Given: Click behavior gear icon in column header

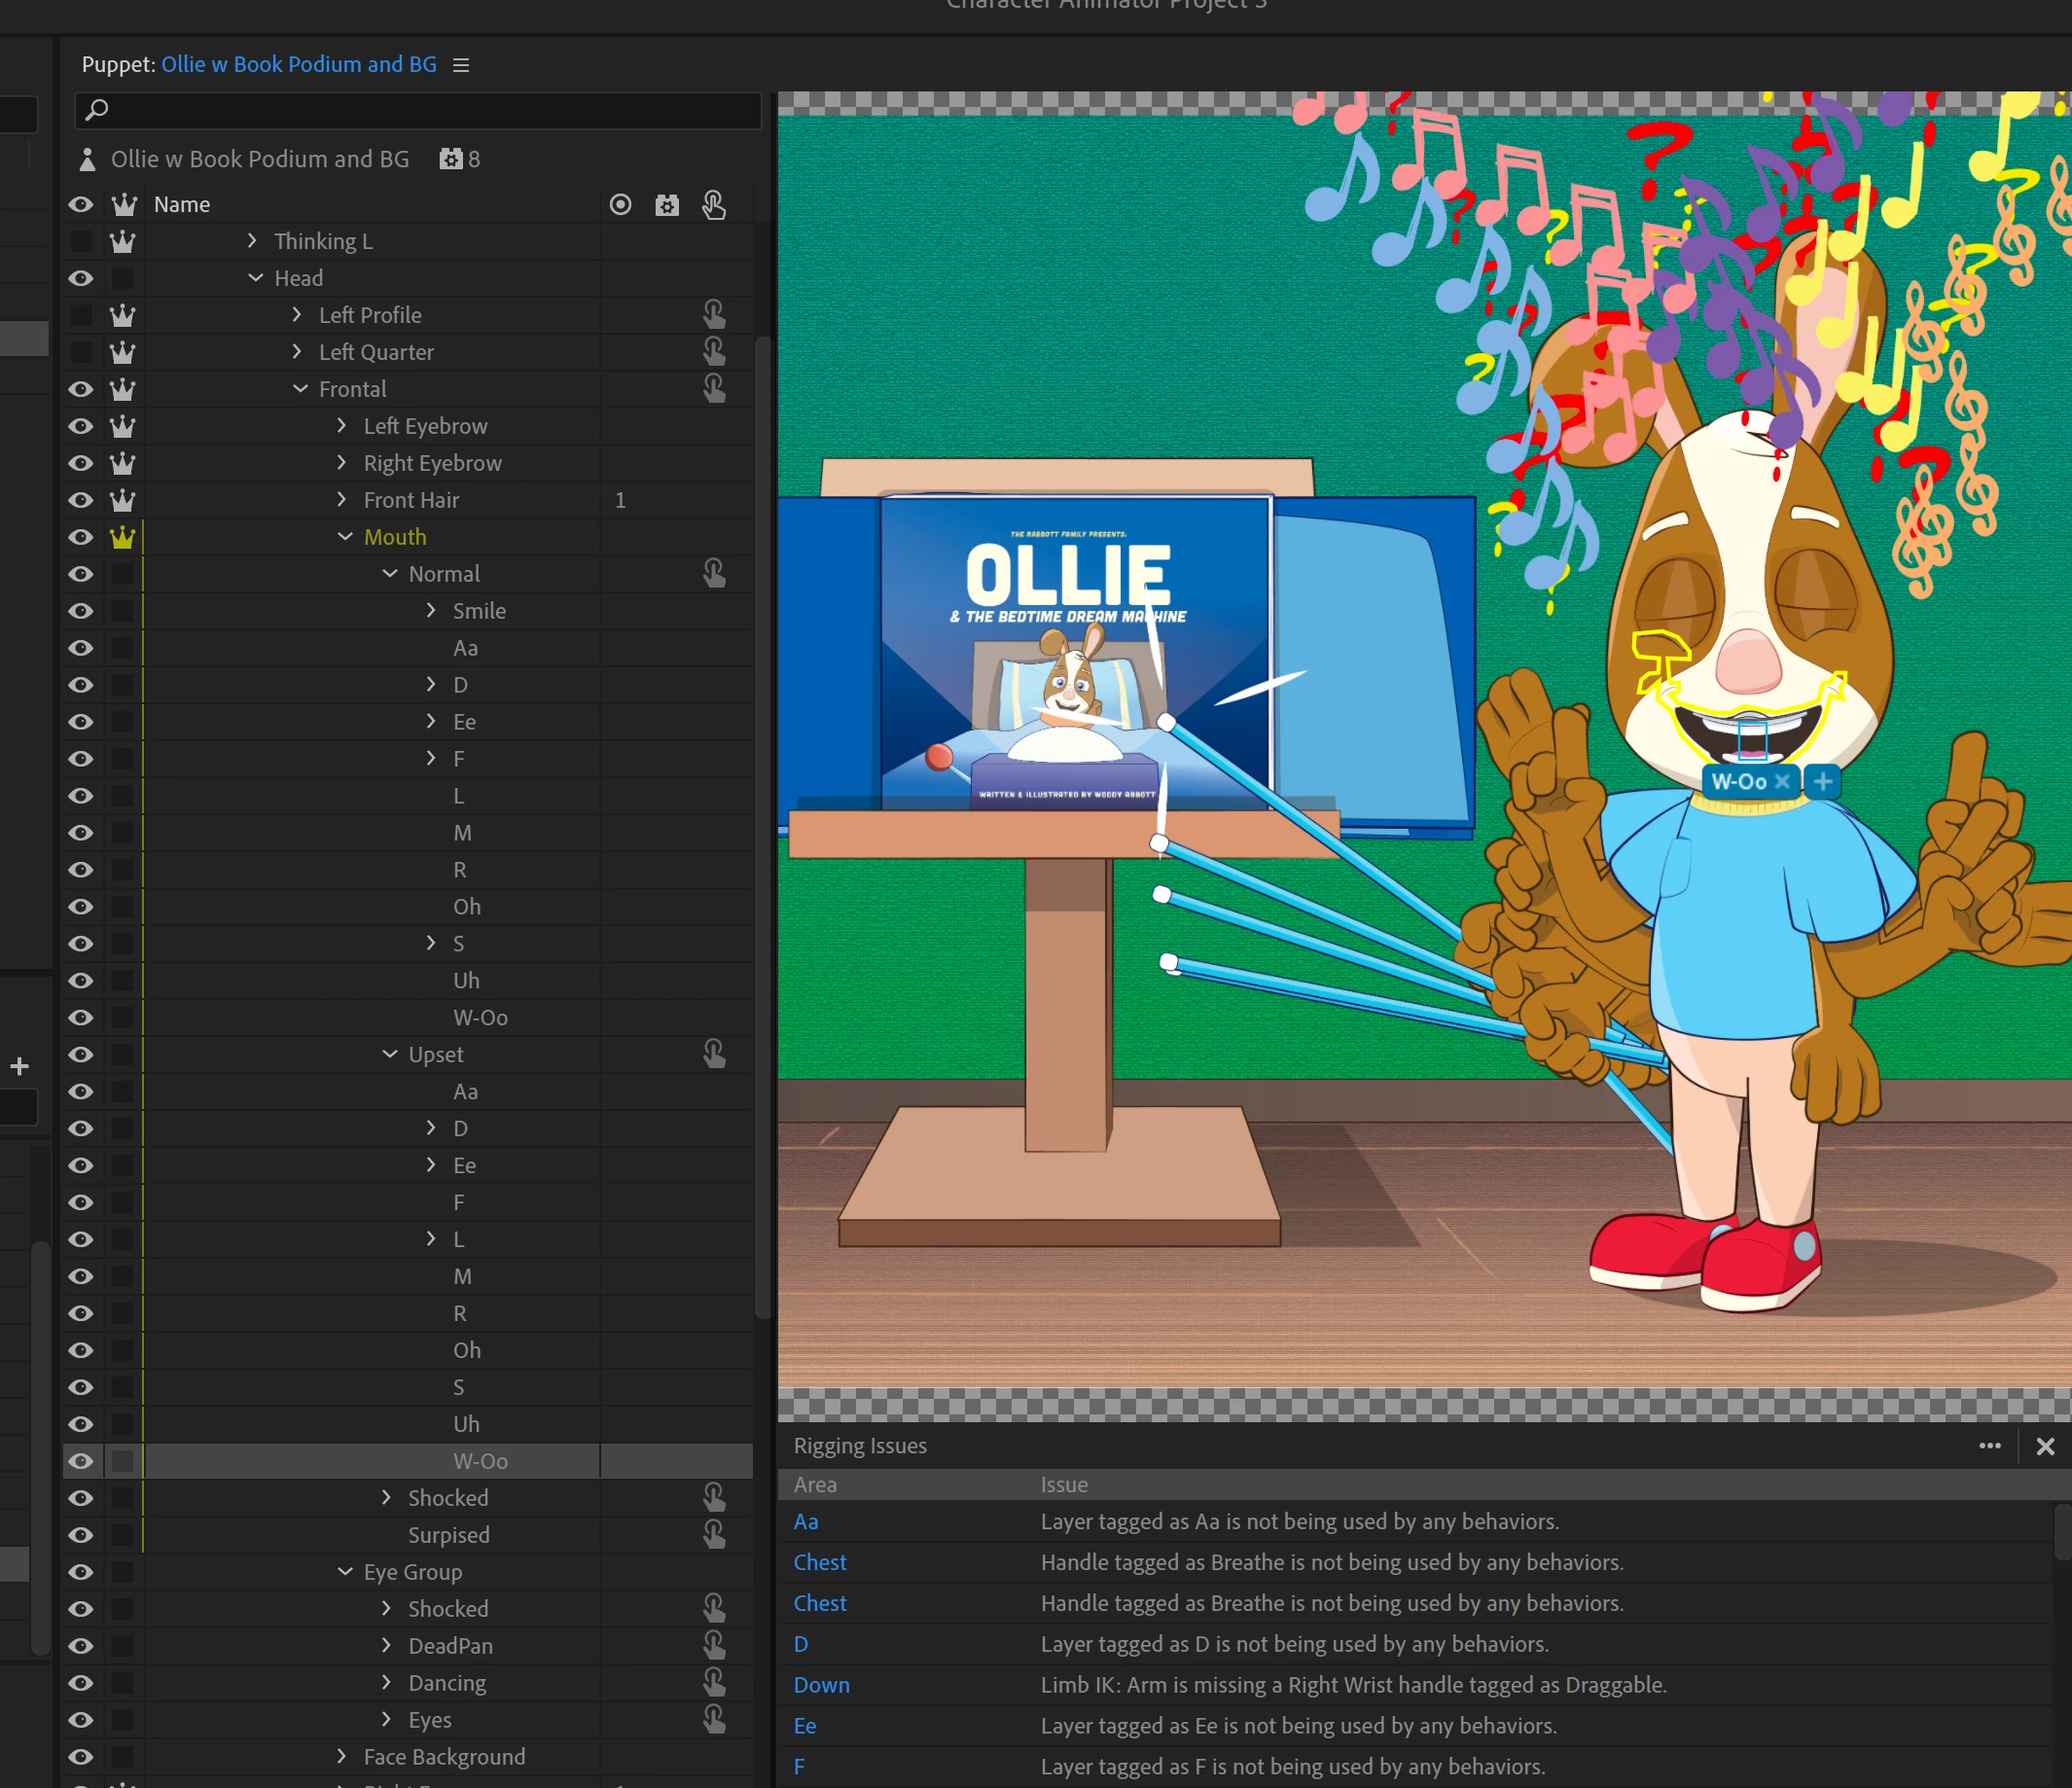Looking at the screenshot, I should tap(667, 205).
